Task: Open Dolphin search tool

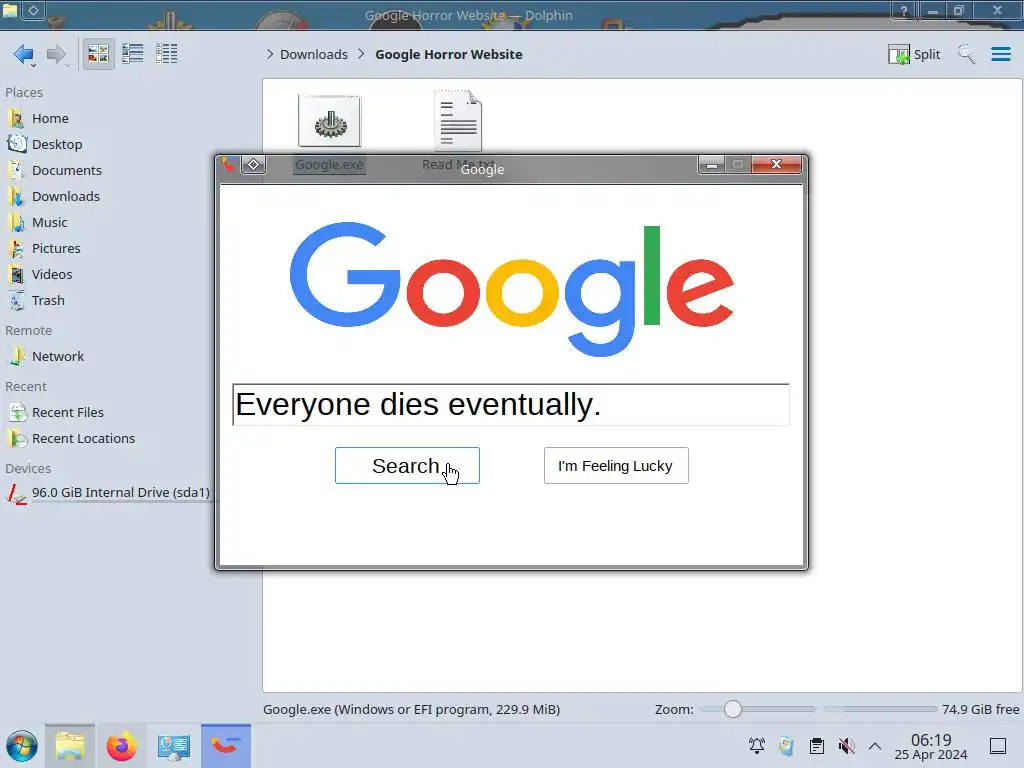Action: pos(966,54)
